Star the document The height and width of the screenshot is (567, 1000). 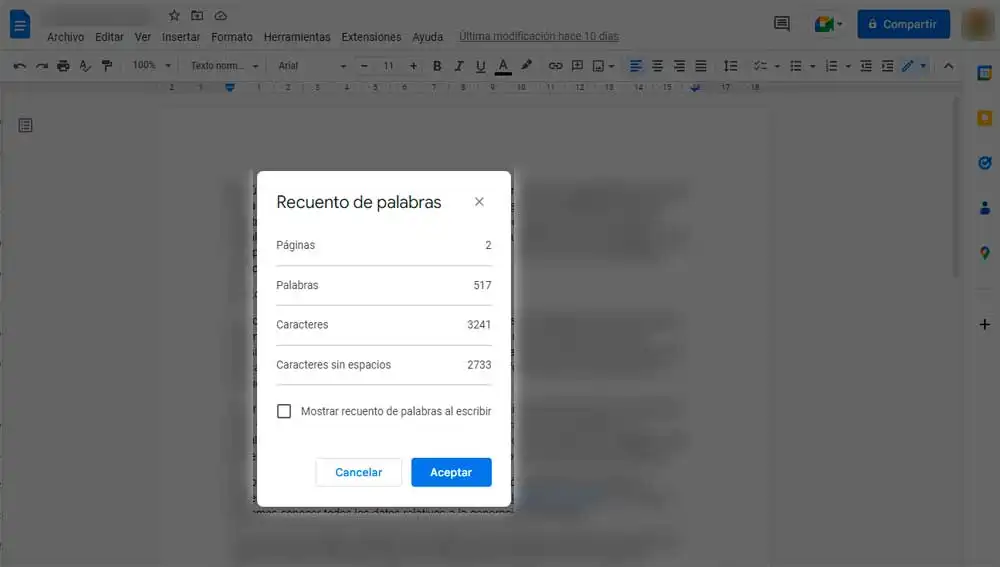(174, 15)
